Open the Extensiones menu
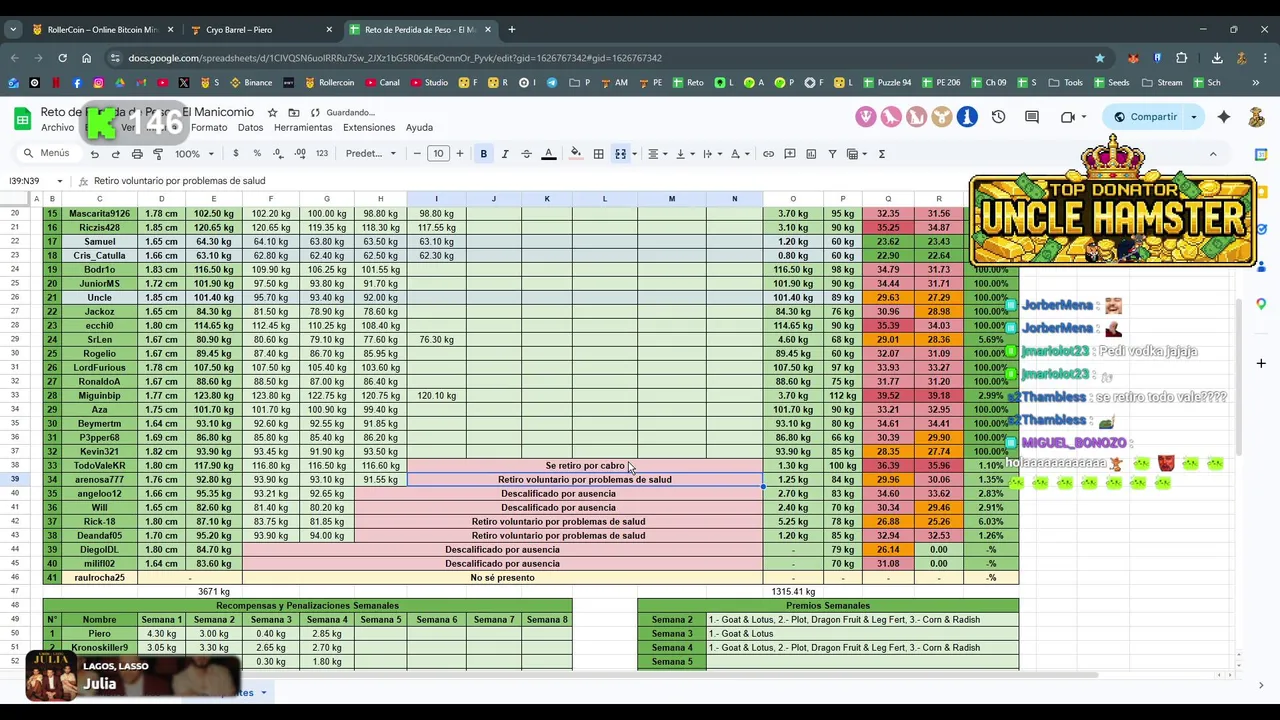1280x720 pixels. 369,128
